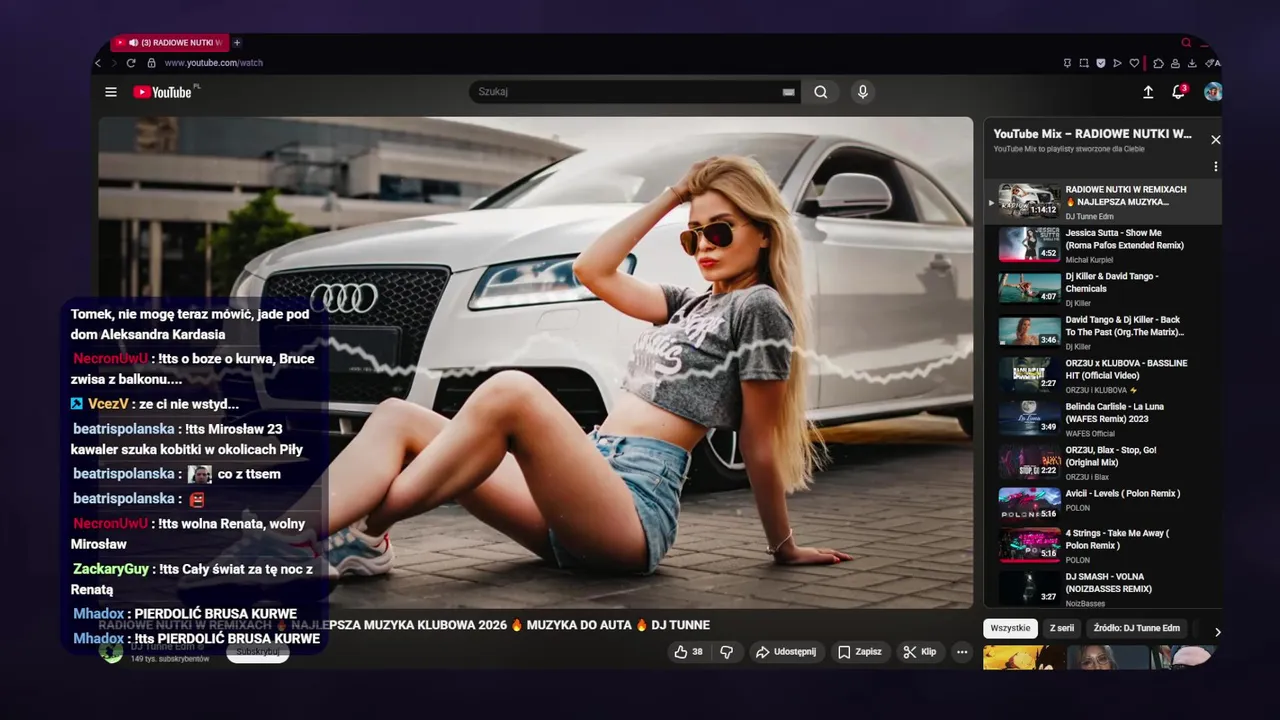Take a snapshot with the selection capture icon
The height and width of the screenshot is (720, 1280).
pyautogui.click(x=1084, y=63)
